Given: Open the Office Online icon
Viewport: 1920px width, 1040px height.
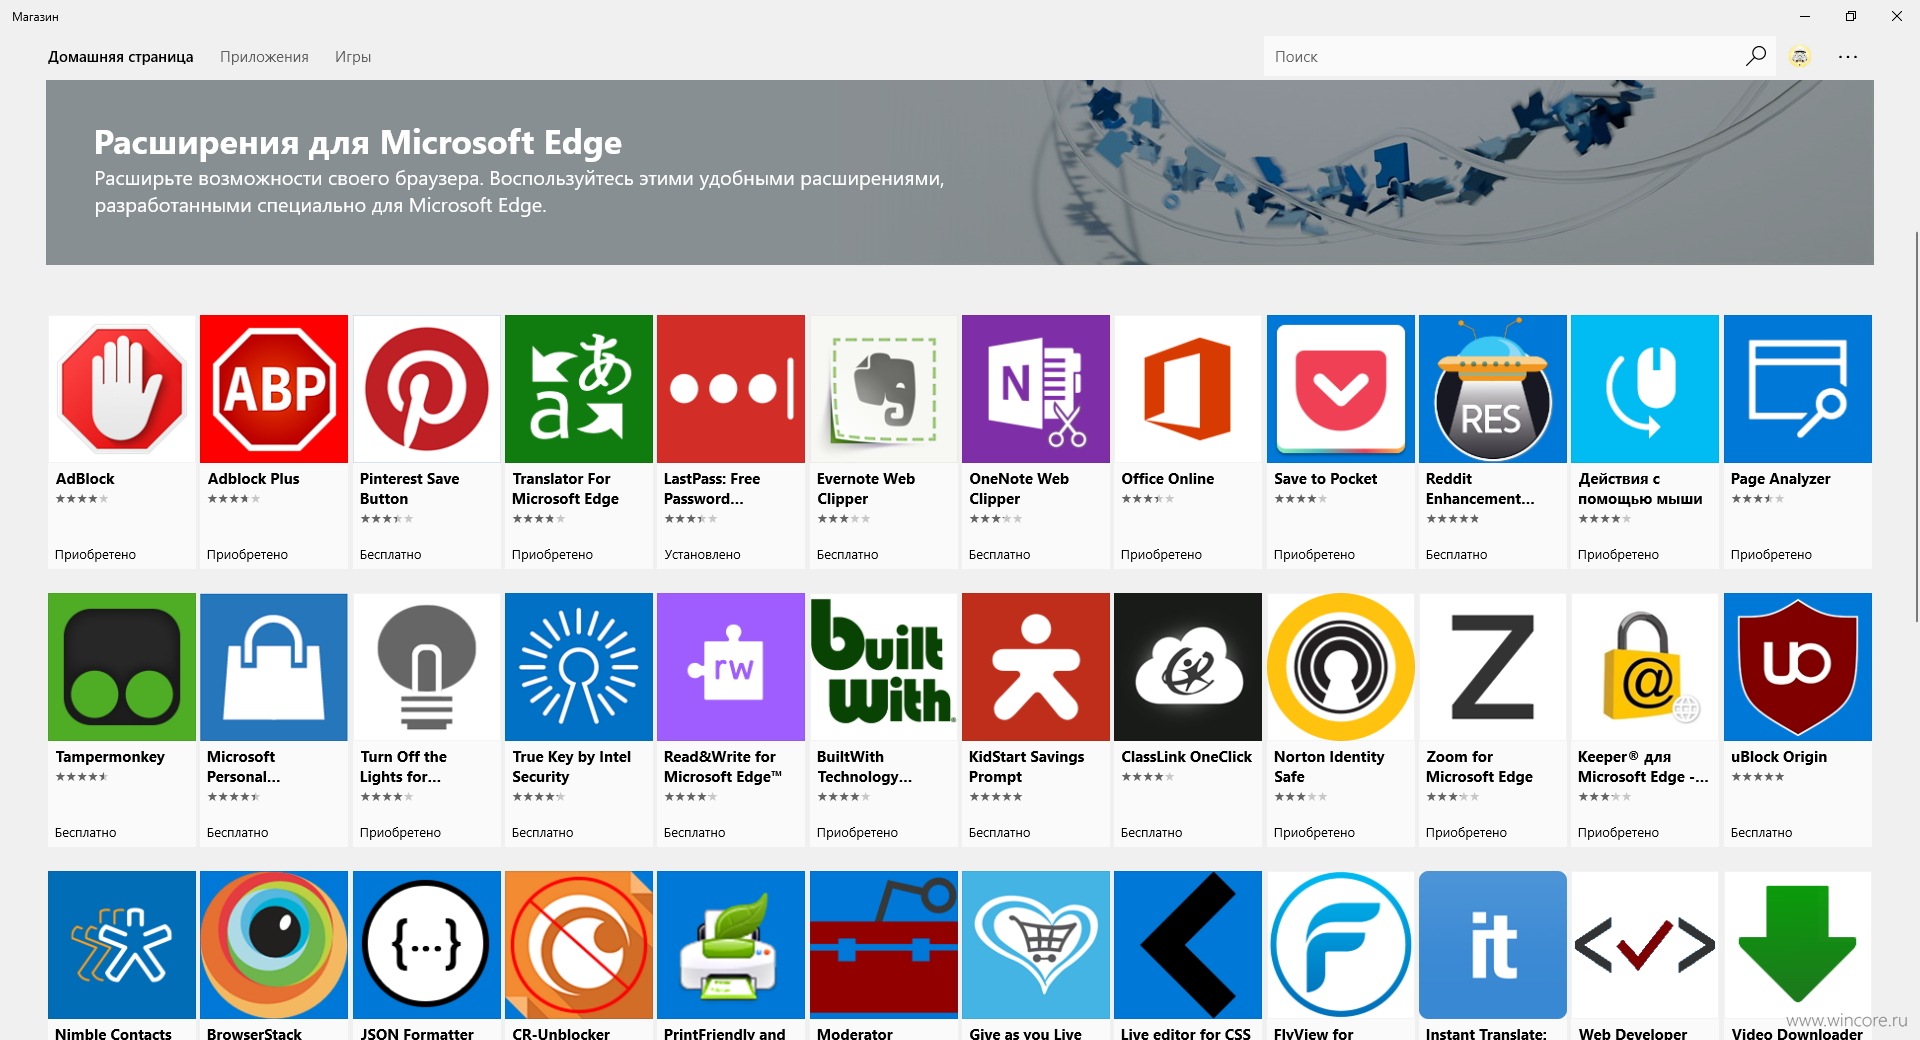Looking at the screenshot, I should (1188, 389).
